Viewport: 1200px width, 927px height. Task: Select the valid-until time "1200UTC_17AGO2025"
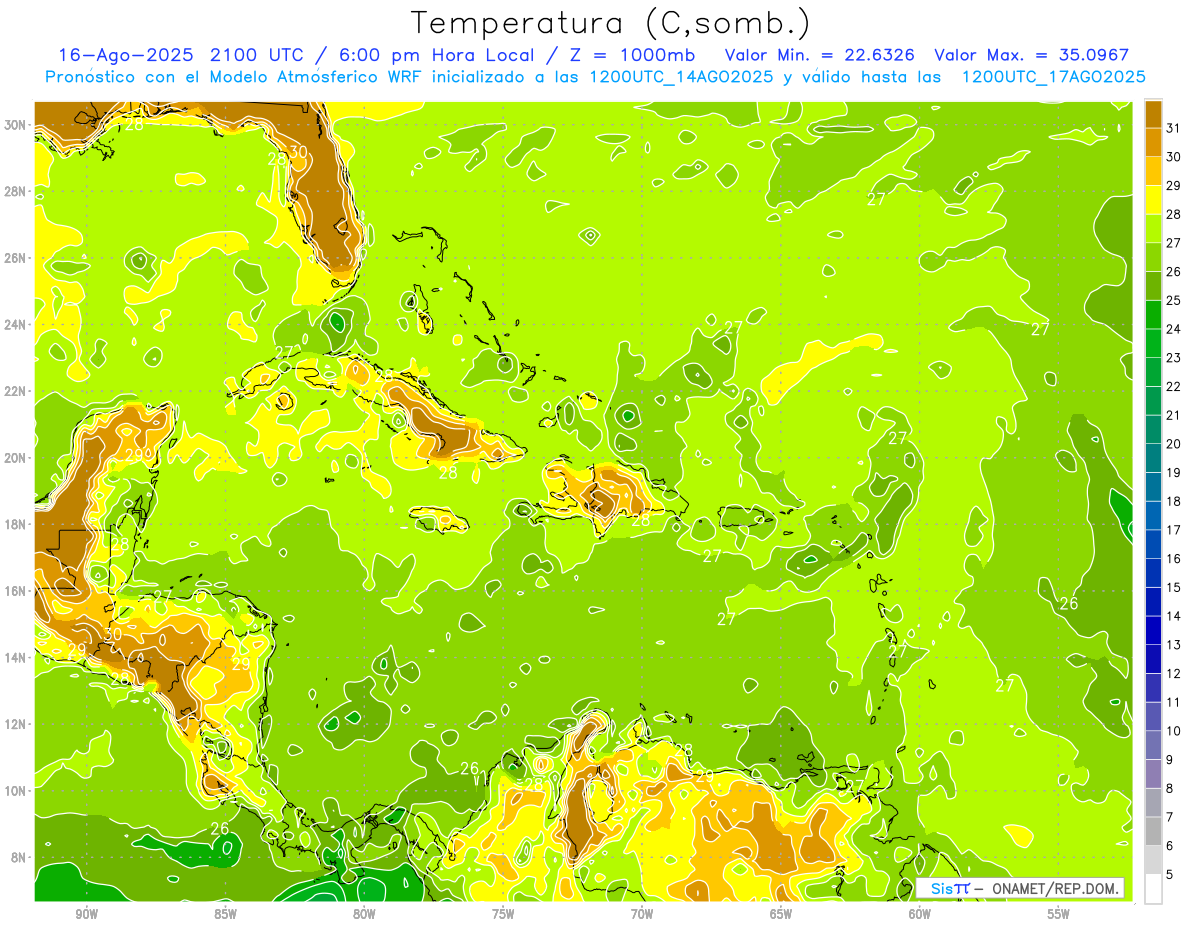click(x=1053, y=77)
